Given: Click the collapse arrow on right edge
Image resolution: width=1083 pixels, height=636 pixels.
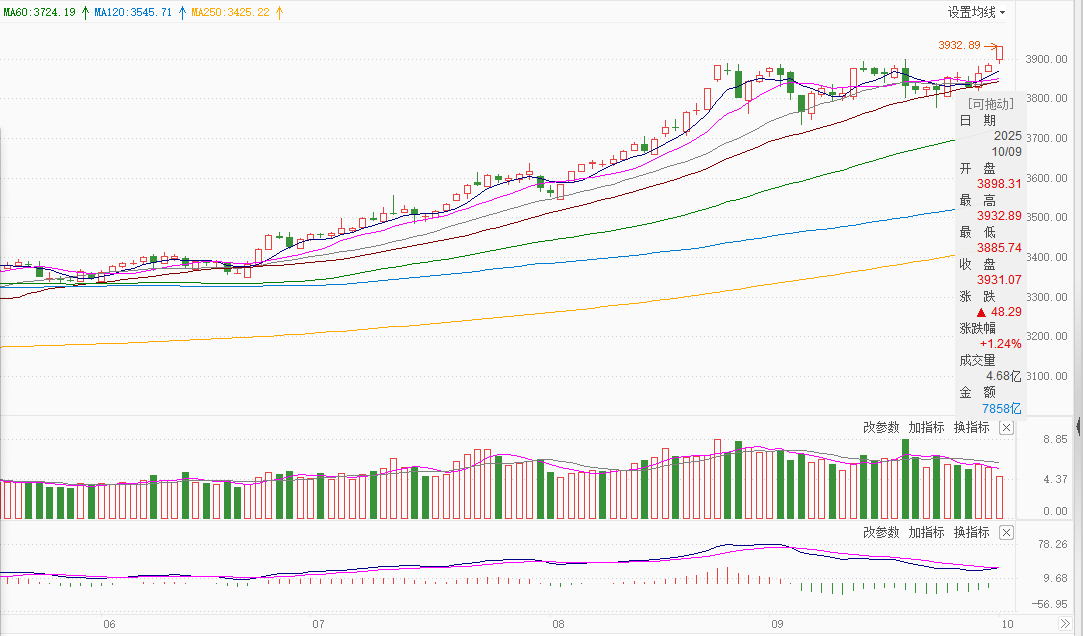Looking at the screenshot, I should tap(1078, 427).
